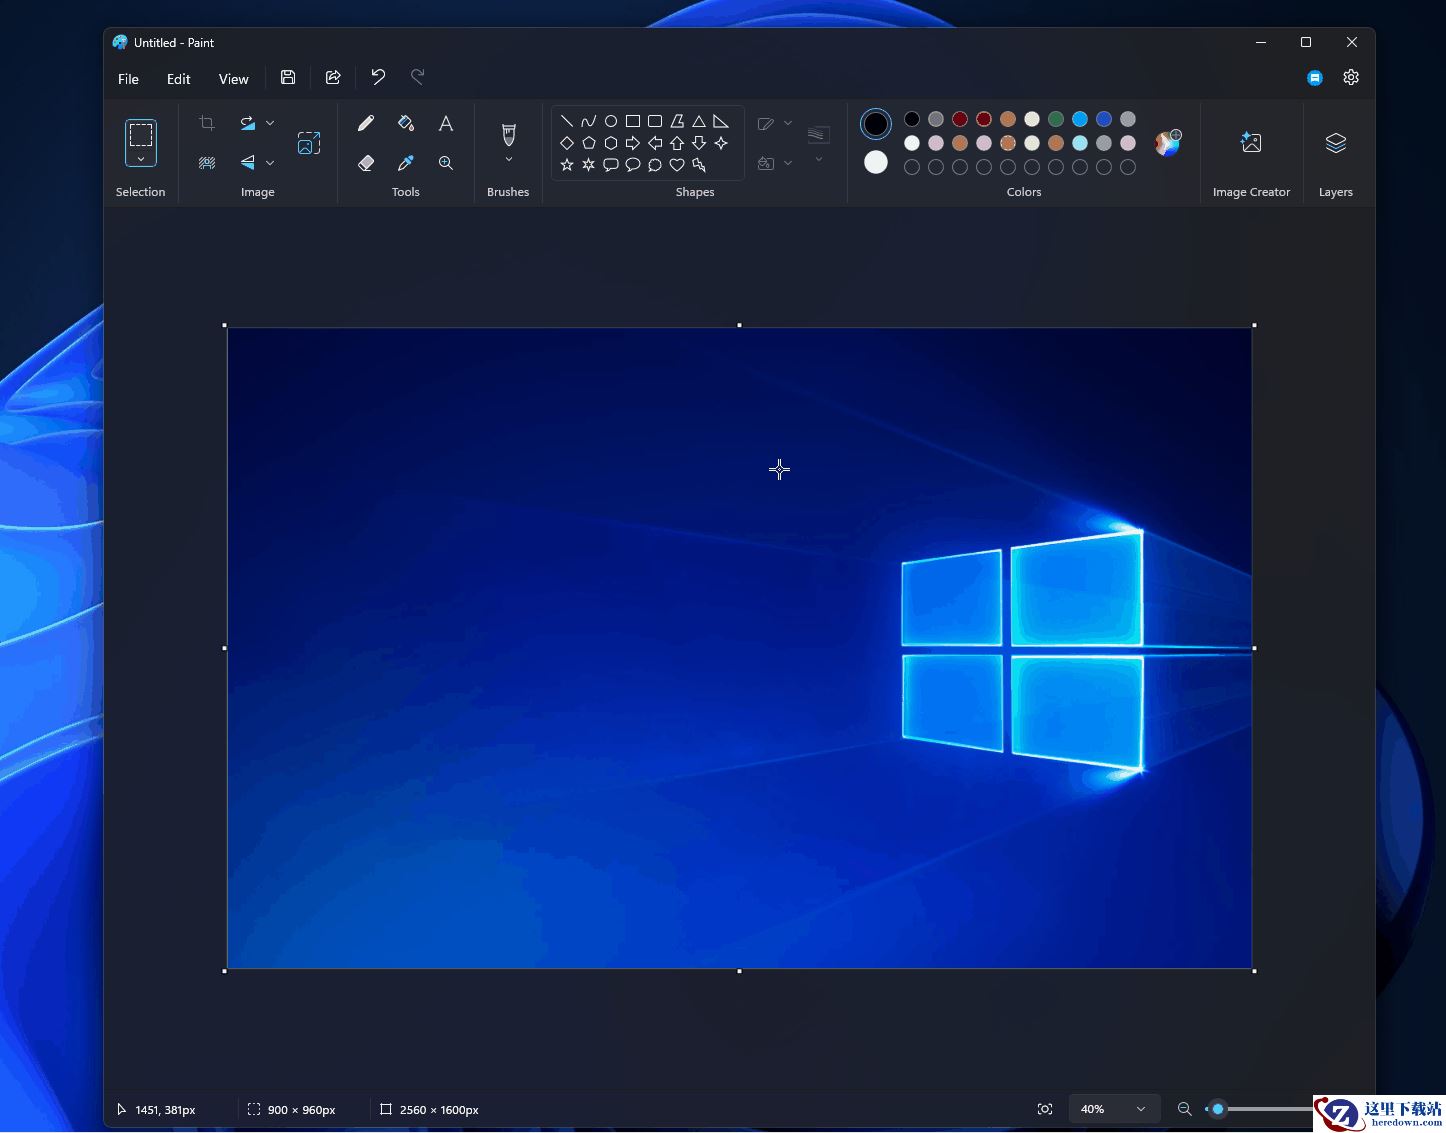Click the Flip image icon
Screen dimensions: 1446x1133
[247, 162]
